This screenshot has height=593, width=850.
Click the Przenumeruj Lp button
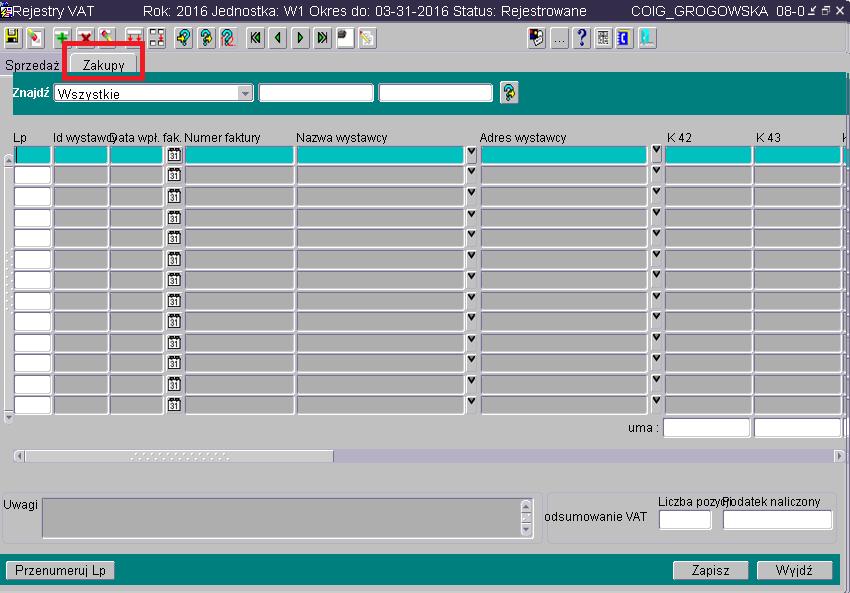[x=60, y=570]
